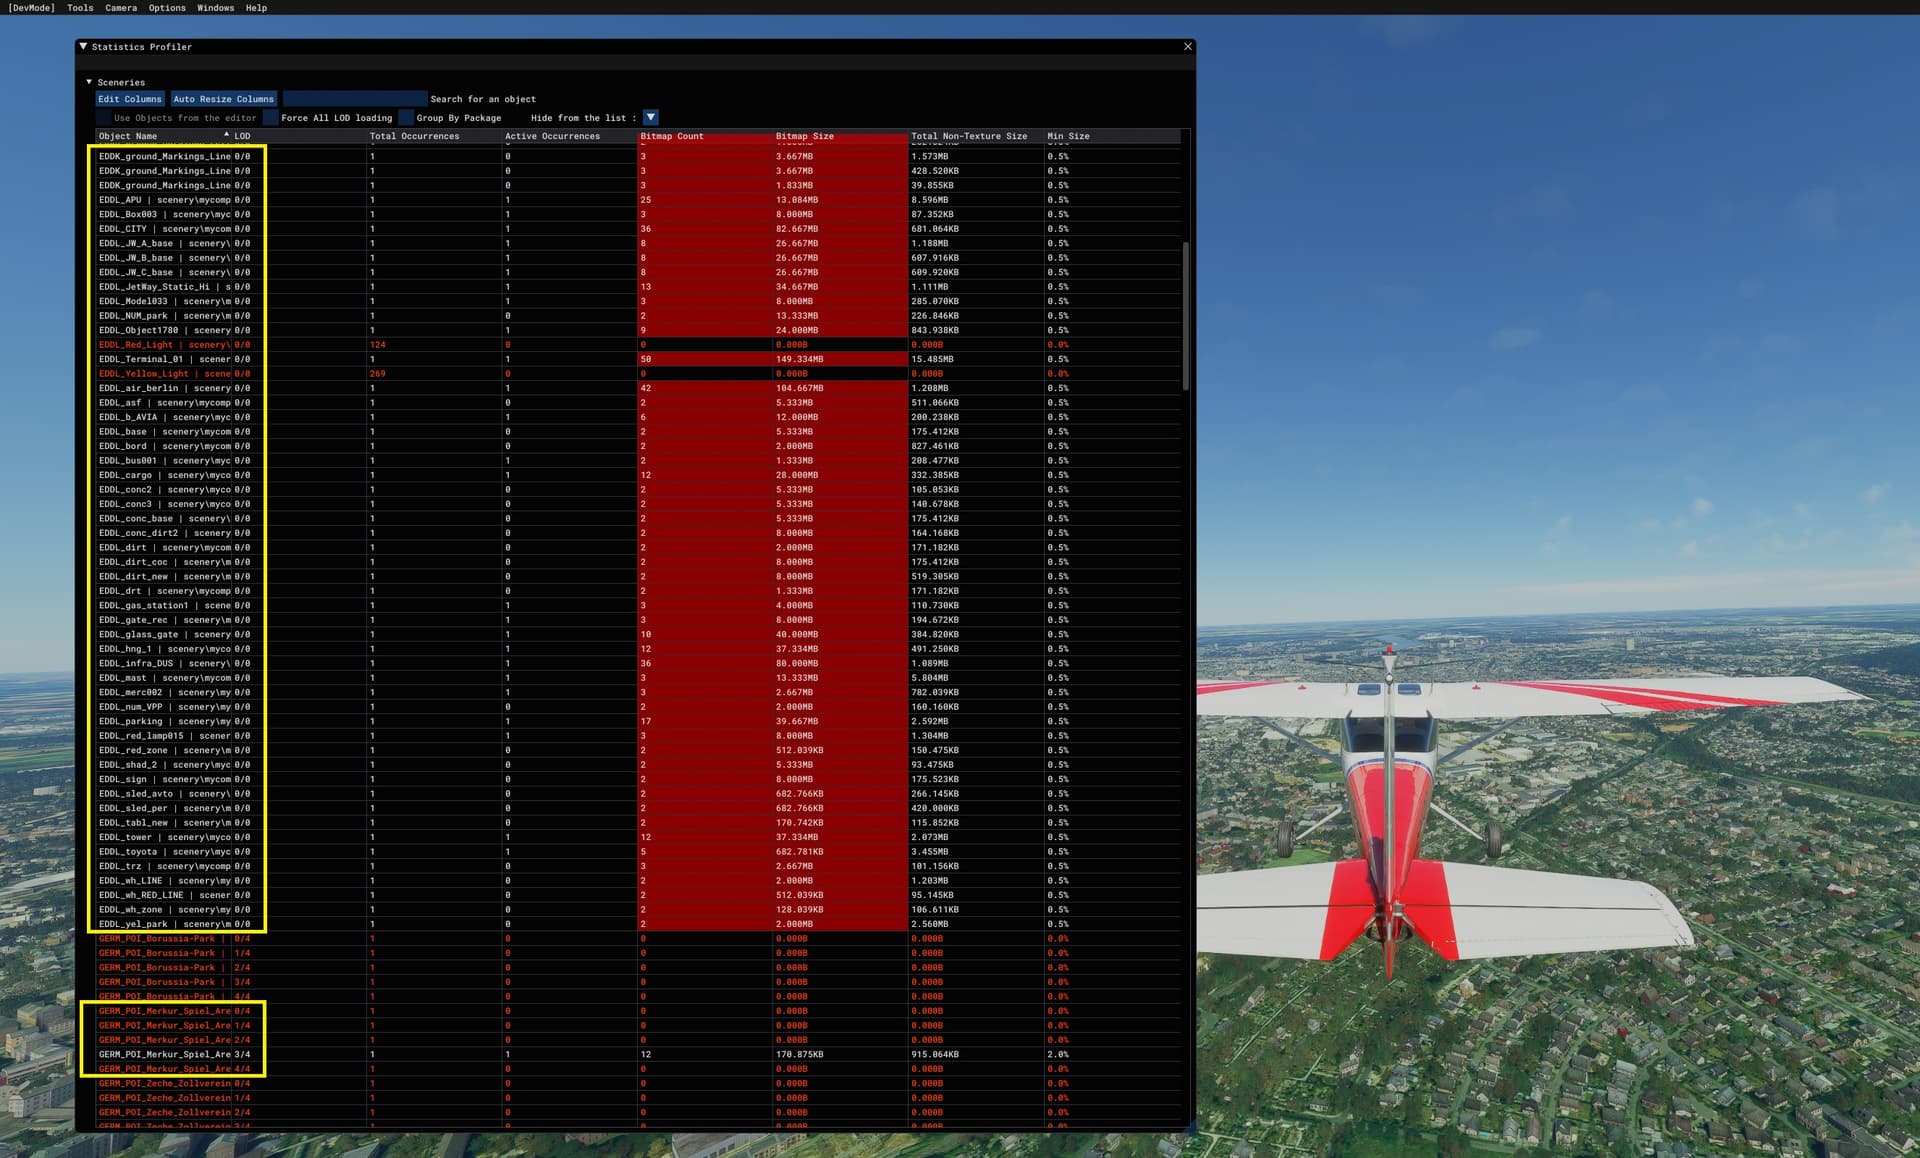Open the Hide from the list dropdown arrow

pyautogui.click(x=651, y=117)
